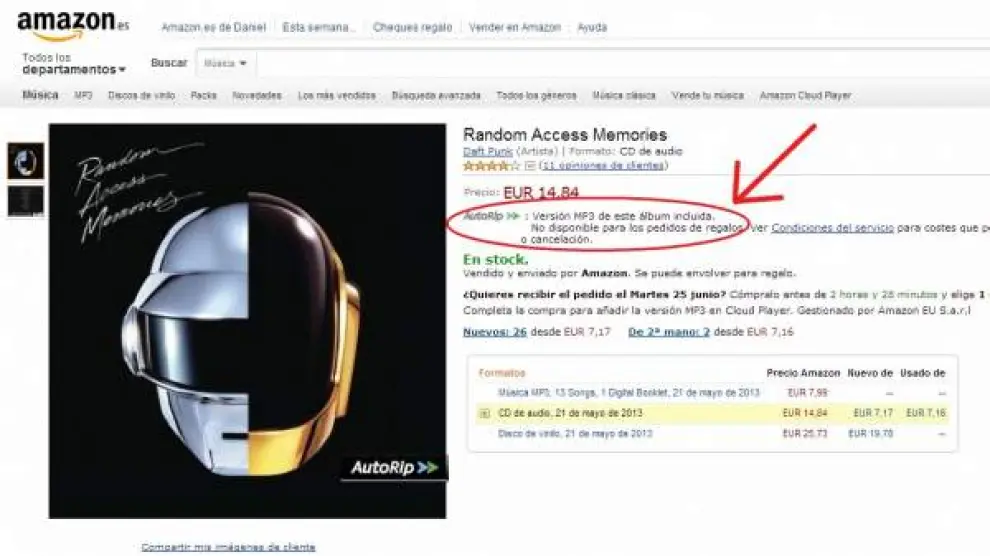The image size is (990, 556).
Task: Open Compartir mis imágenes de cliente link
Action: point(228,547)
